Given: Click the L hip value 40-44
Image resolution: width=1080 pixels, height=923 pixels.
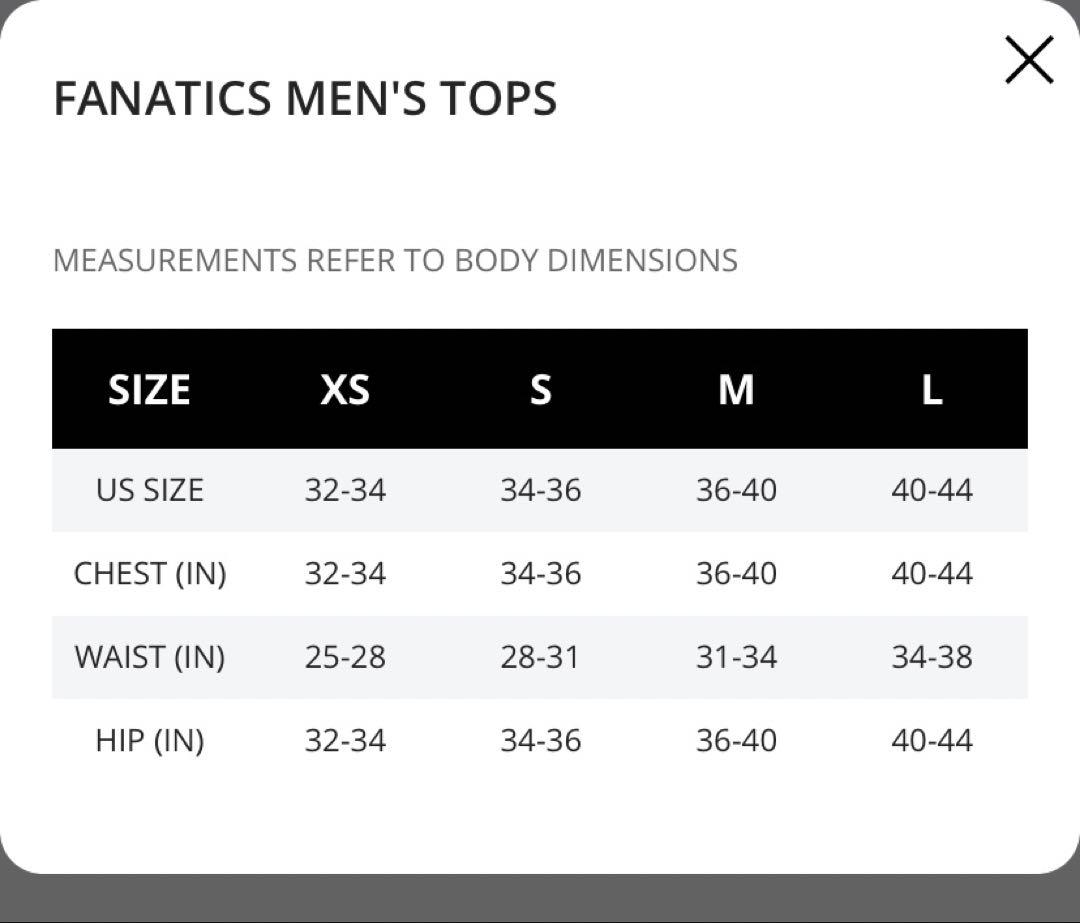Looking at the screenshot, I should [x=932, y=740].
